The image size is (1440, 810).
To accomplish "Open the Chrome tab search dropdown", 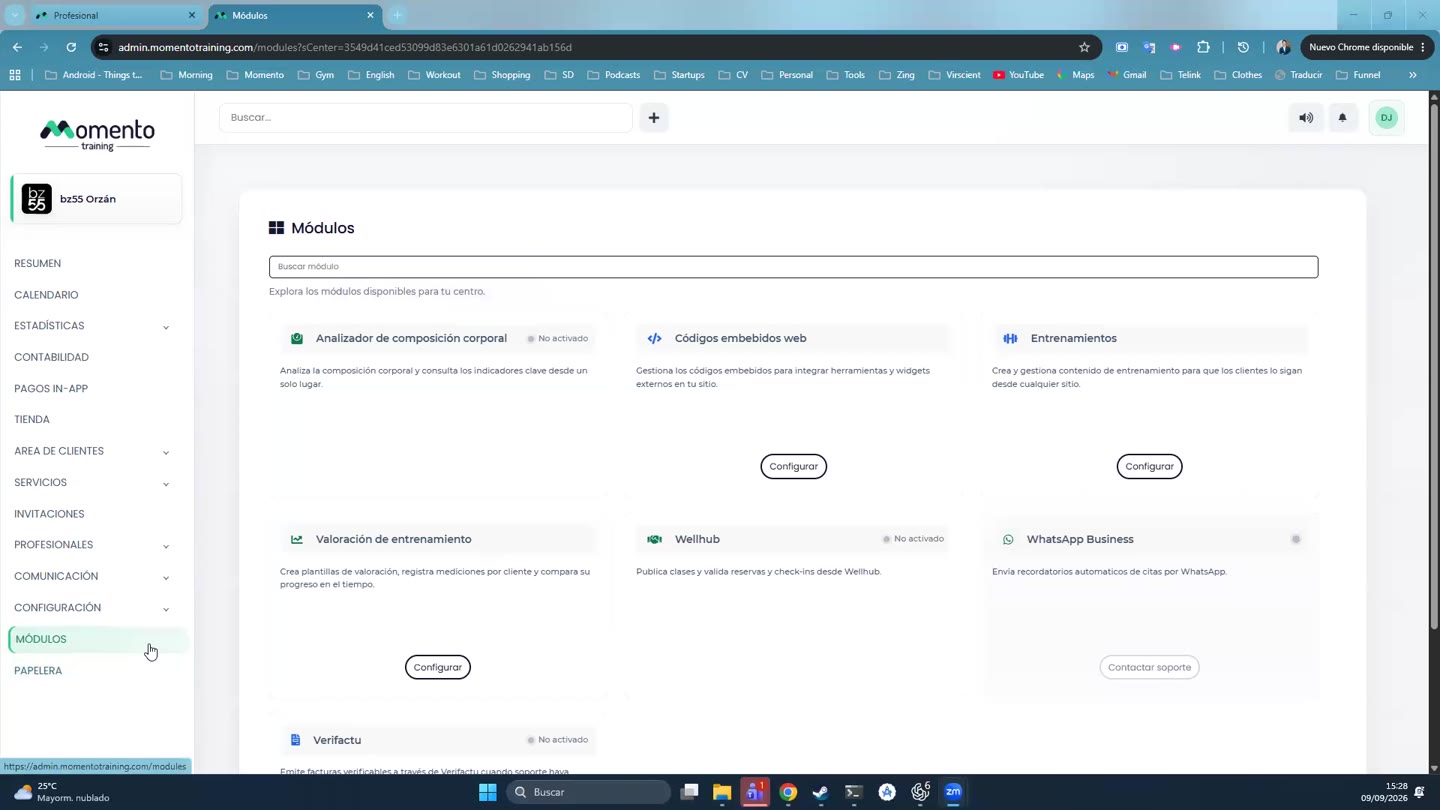I will coord(15,15).
